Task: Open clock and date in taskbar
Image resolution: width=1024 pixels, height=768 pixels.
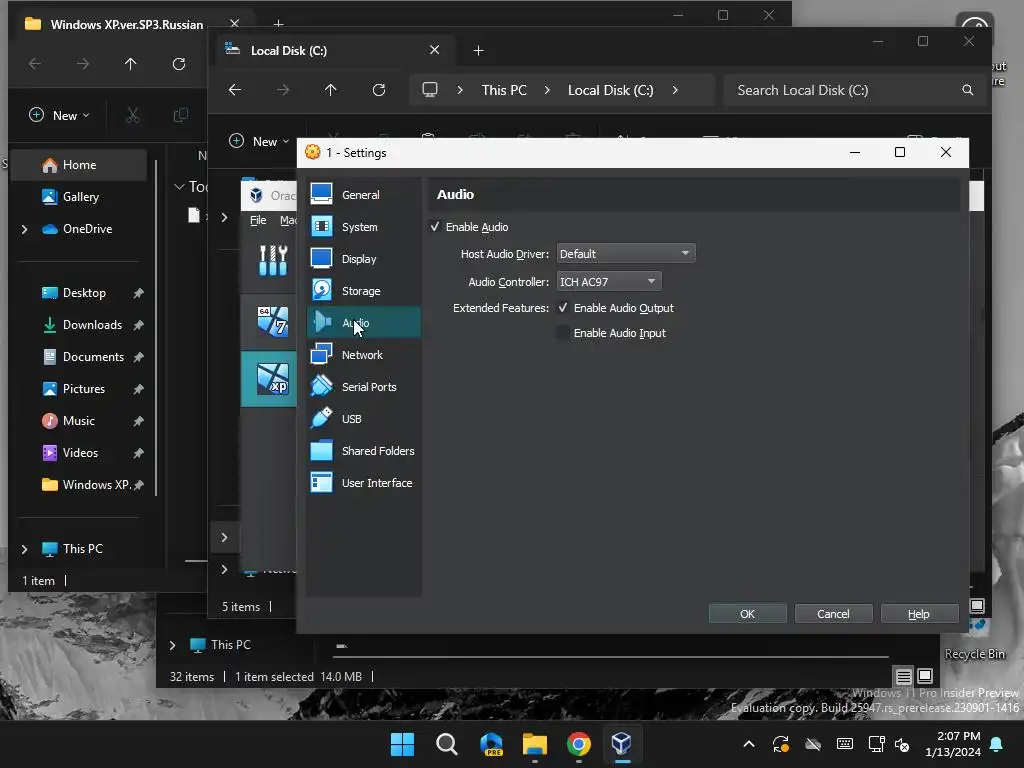Action: pos(953,744)
